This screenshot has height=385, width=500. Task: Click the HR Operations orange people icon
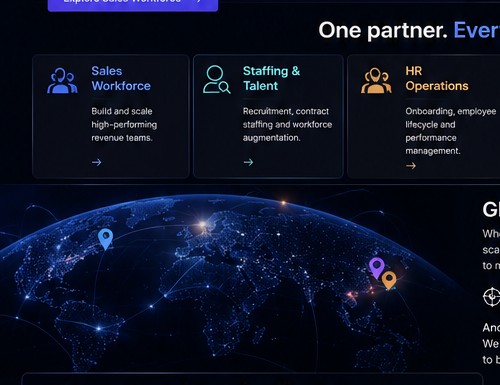pos(376,80)
